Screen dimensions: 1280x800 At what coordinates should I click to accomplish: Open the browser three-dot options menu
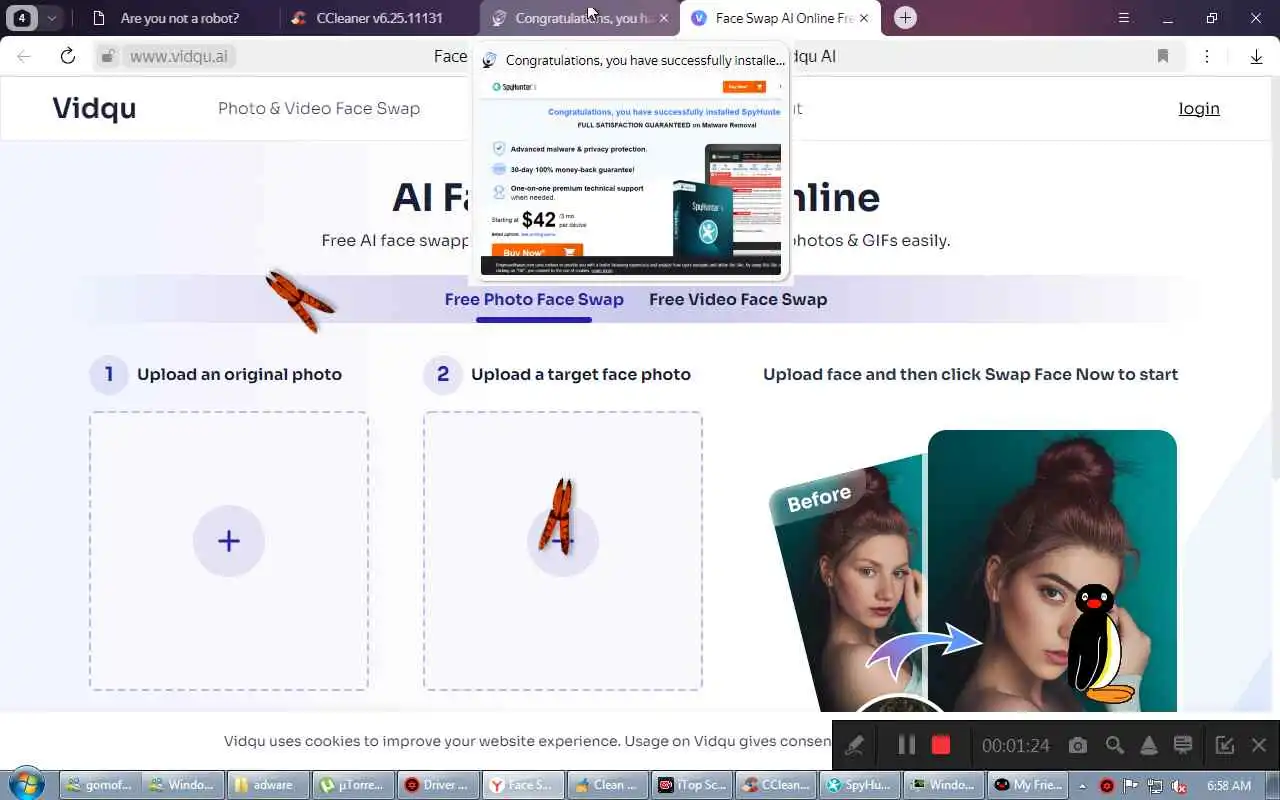coord(1207,56)
